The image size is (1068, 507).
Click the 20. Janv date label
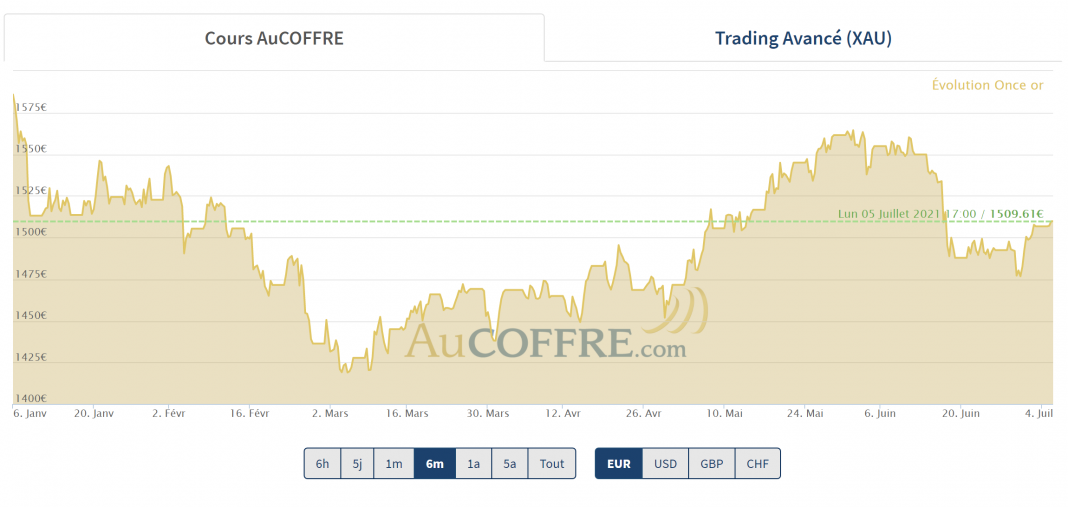[x=93, y=413]
